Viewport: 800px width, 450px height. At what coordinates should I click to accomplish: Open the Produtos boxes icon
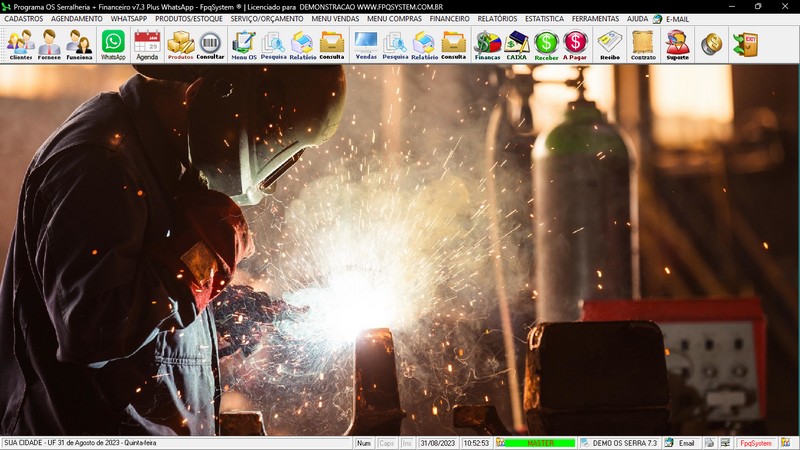180,44
